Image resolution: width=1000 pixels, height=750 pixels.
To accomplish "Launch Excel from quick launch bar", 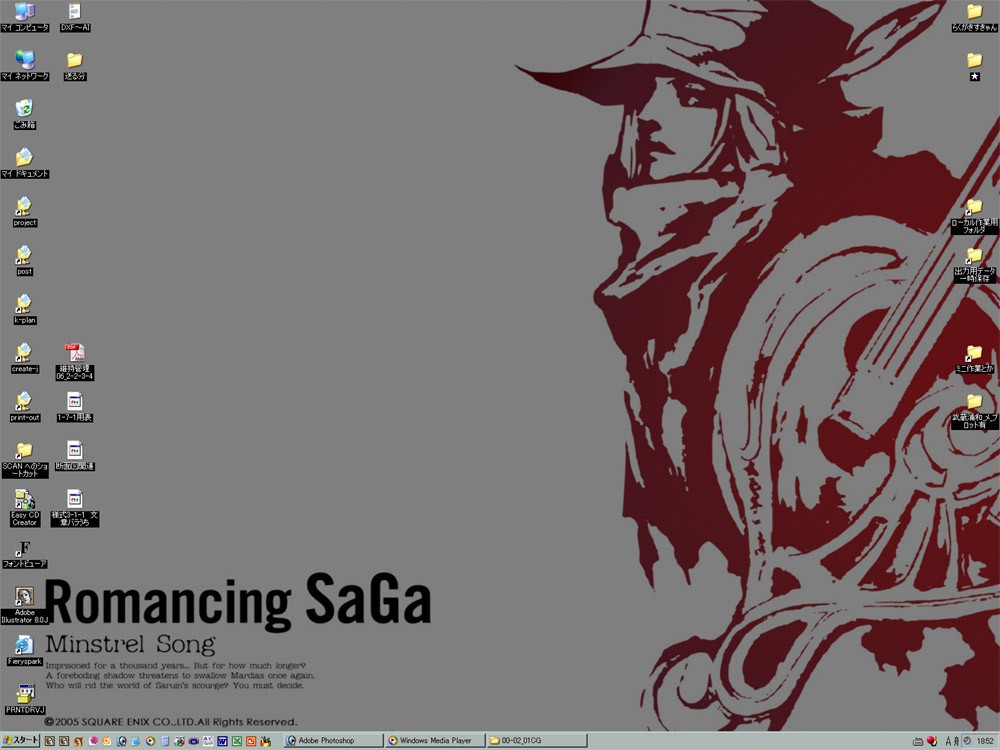I will click(237, 741).
